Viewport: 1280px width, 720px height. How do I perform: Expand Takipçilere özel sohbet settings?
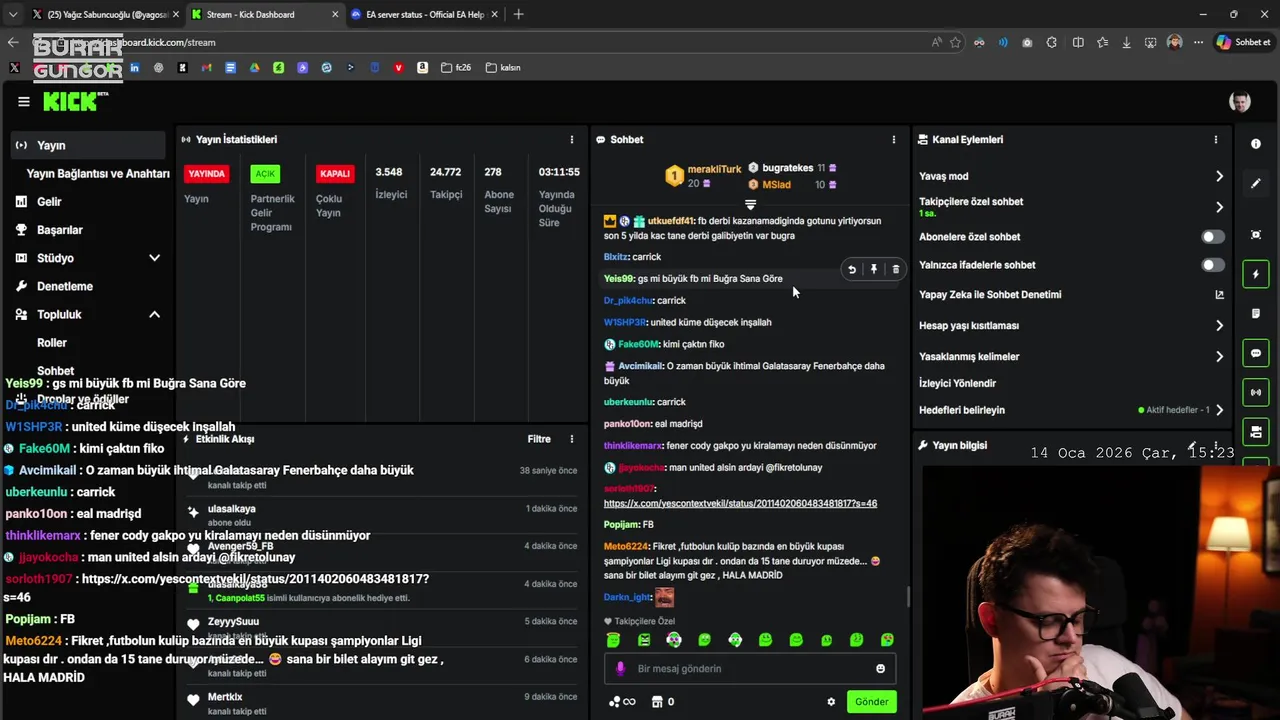click(1219, 207)
